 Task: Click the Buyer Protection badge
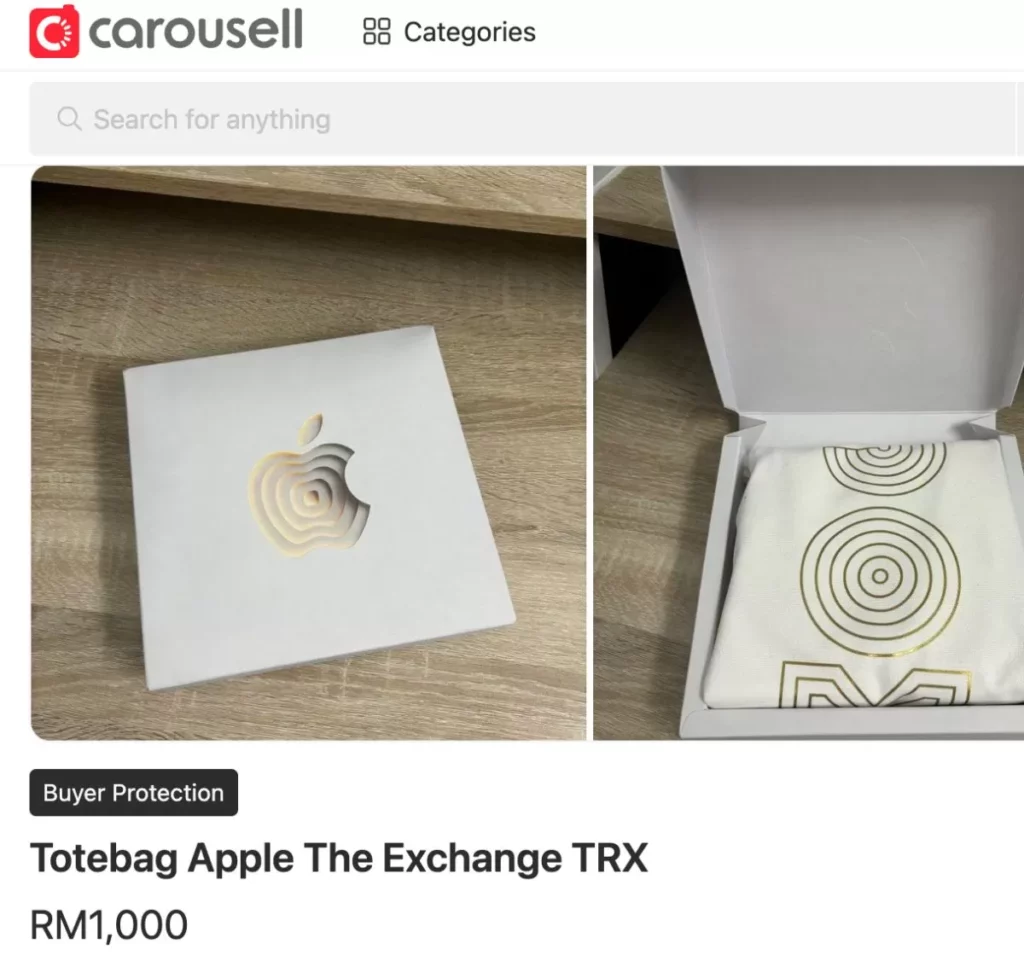(134, 792)
